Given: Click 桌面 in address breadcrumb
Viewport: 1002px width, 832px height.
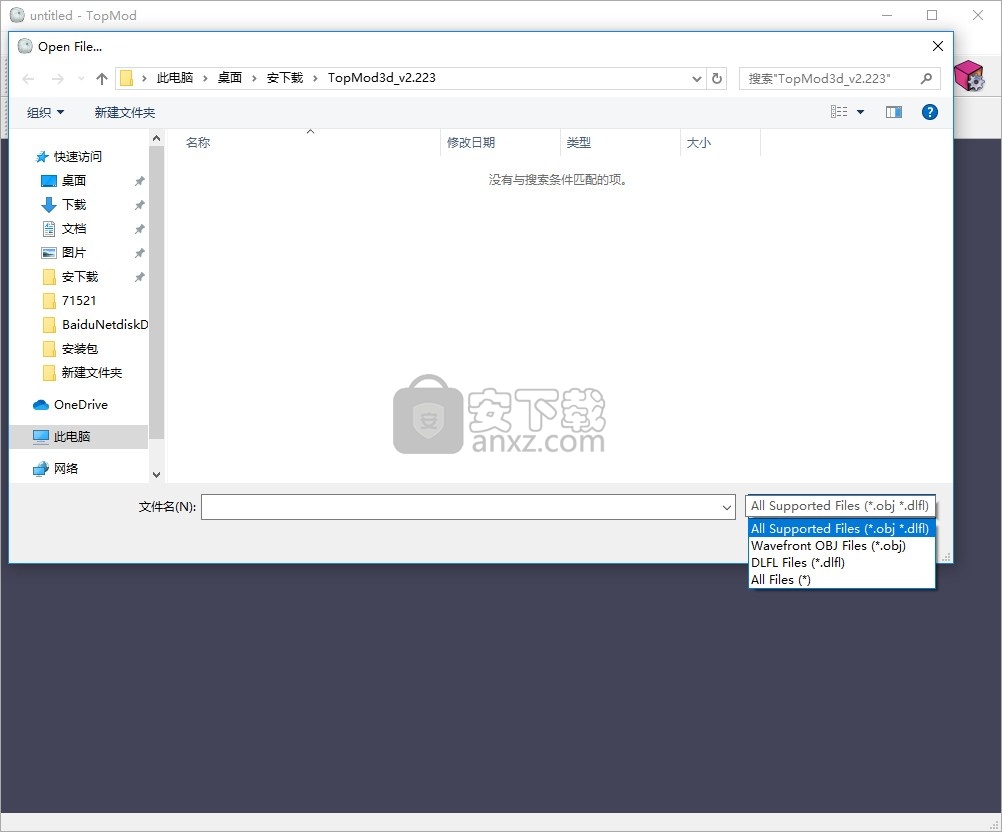Looking at the screenshot, I should tap(229, 78).
